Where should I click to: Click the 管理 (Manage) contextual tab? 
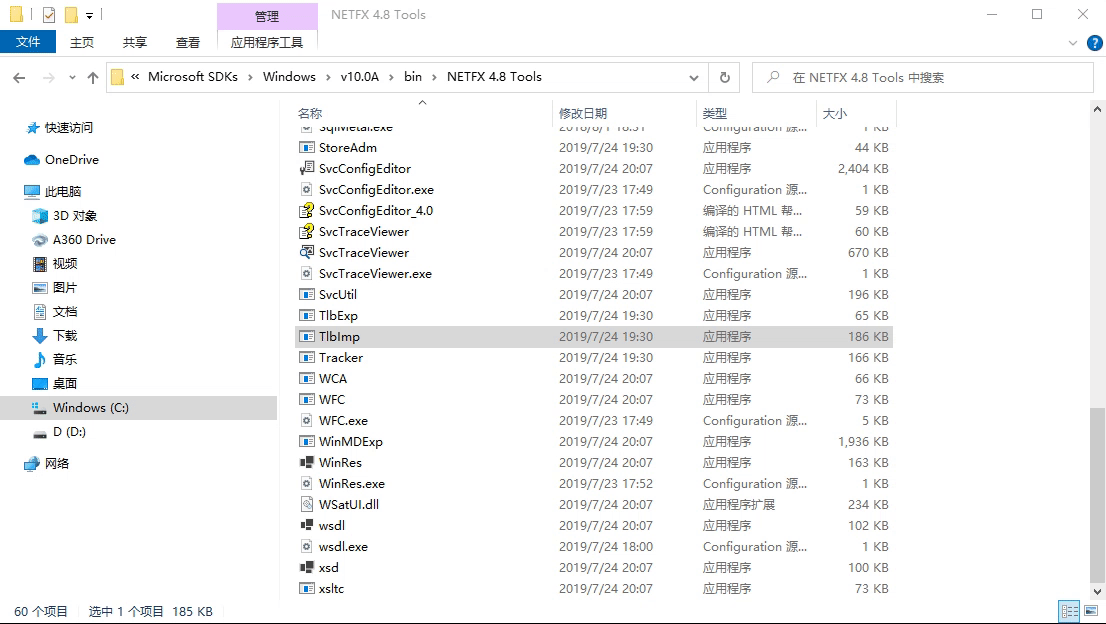(x=267, y=16)
